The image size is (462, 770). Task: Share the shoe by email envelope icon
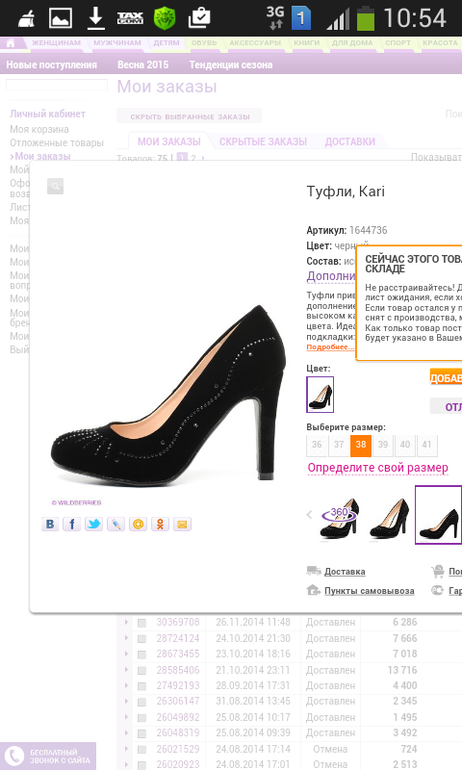(182, 524)
